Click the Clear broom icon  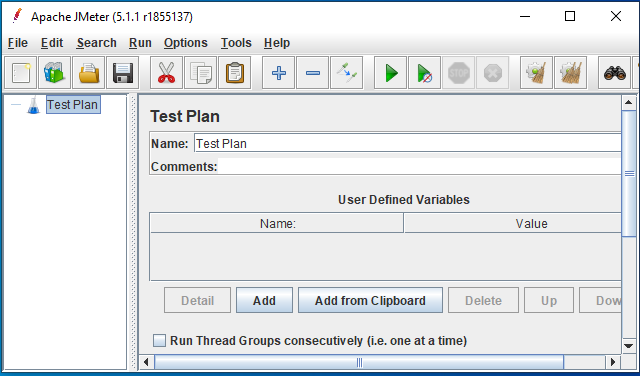pos(536,73)
